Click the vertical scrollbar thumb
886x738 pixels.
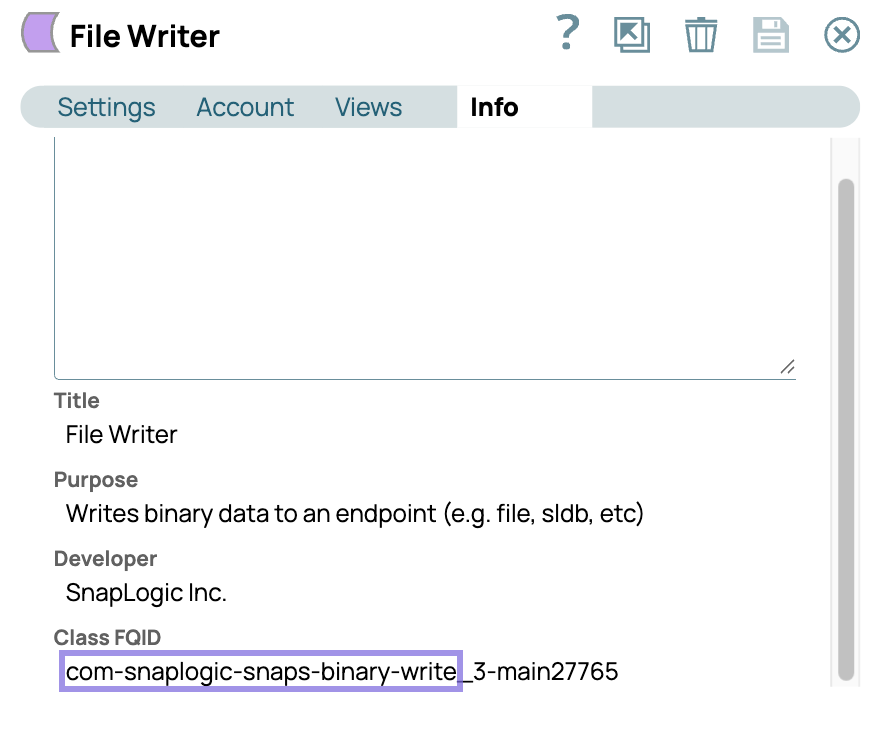846,430
